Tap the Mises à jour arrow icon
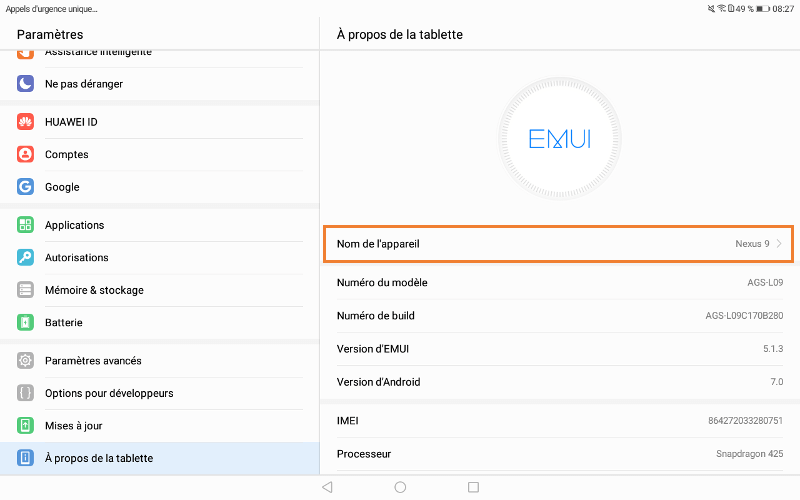Viewport: 800px width, 500px height. [x=25, y=426]
